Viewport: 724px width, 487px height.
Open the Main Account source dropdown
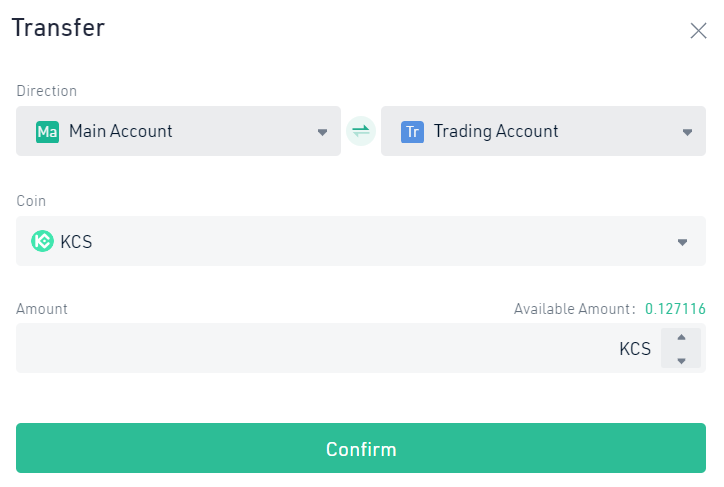pyautogui.click(x=178, y=131)
